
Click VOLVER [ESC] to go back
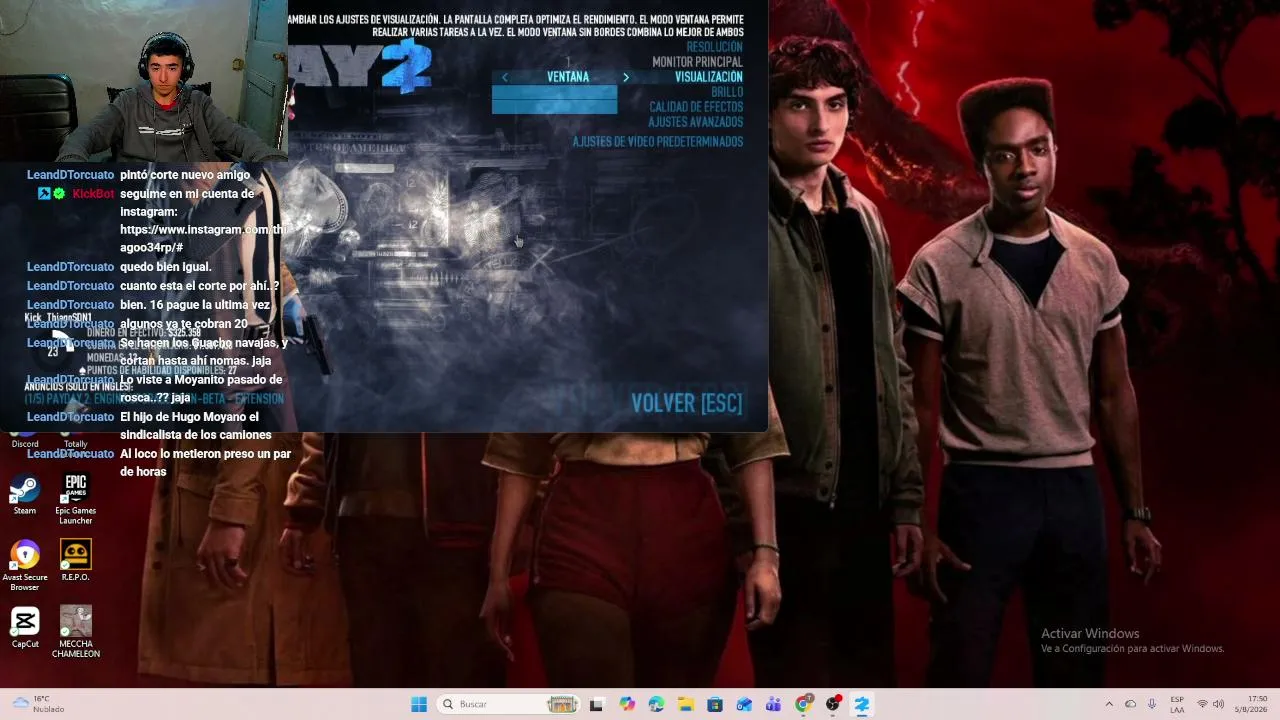686,403
